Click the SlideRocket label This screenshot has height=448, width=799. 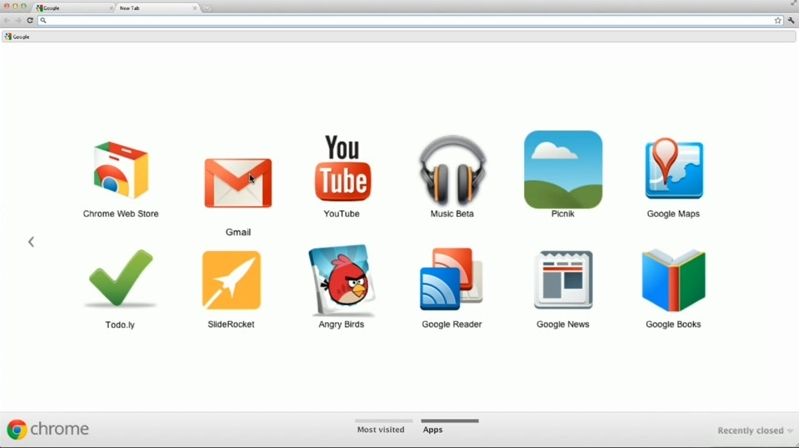231,324
